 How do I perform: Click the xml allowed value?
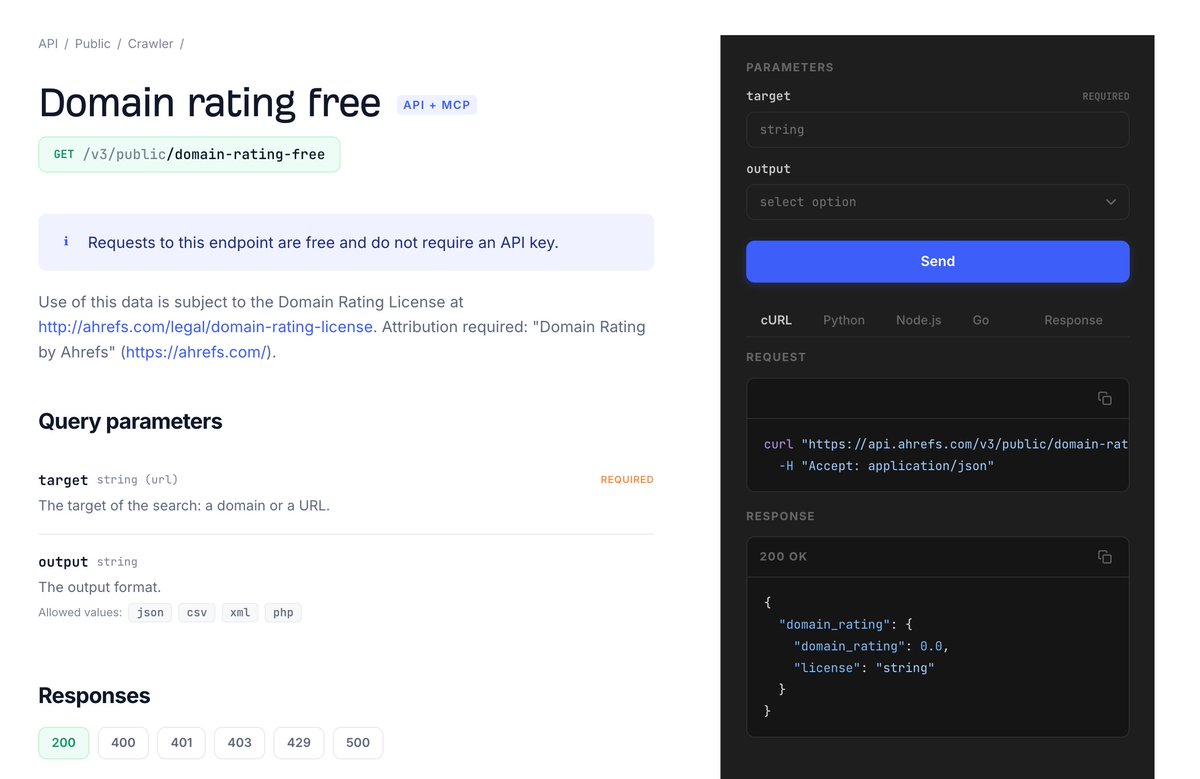241,613
